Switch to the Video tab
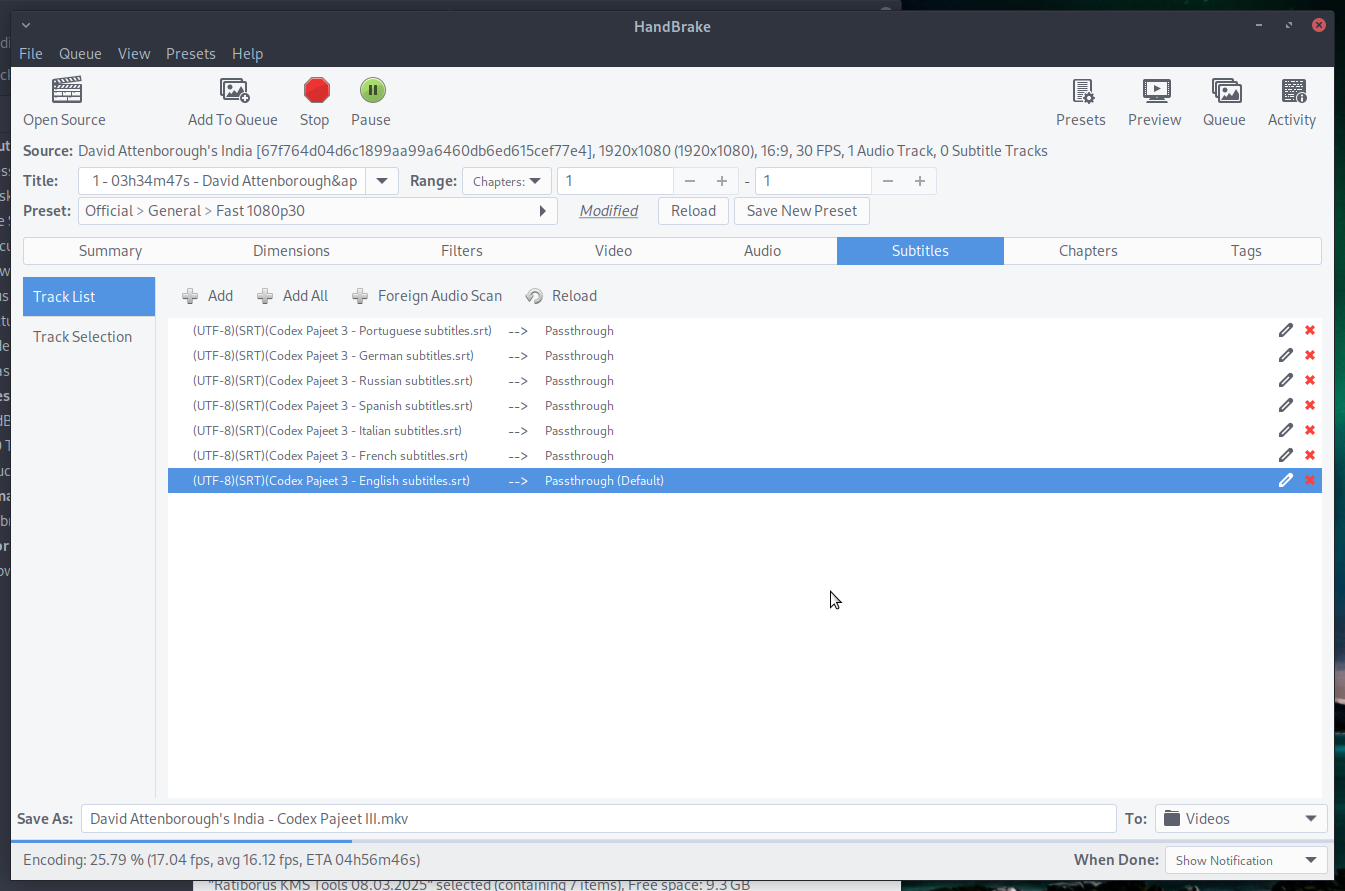Viewport: 1345px width, 891px height. pos(613,251)
